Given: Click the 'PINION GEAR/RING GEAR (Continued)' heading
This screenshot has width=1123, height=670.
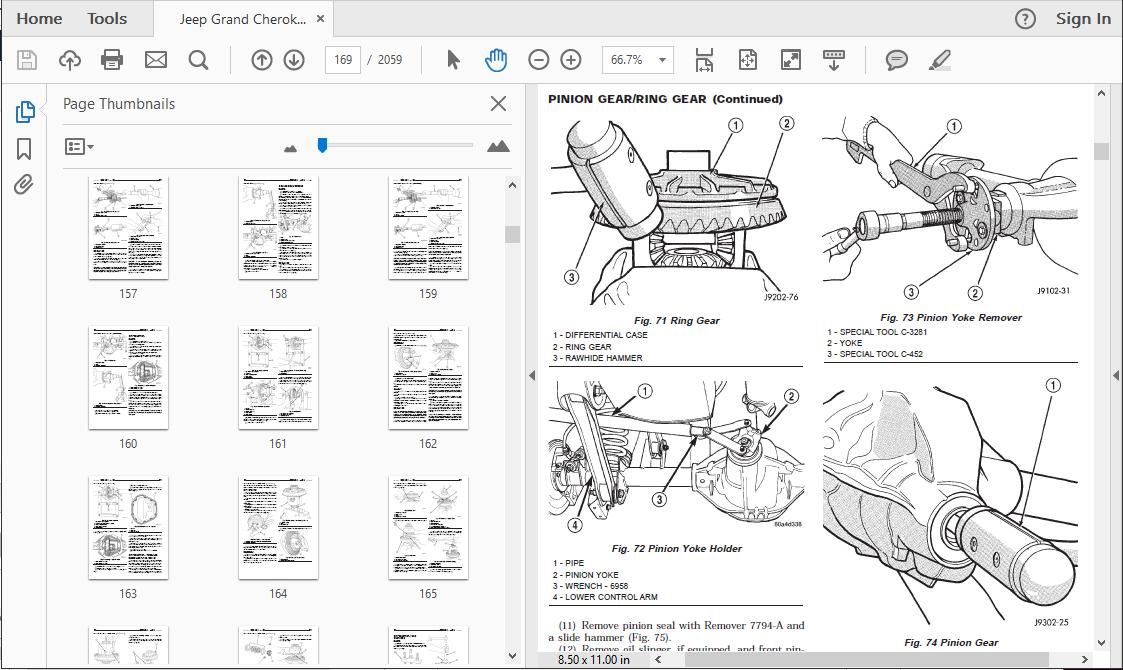Looking at the screenshot, I should pyautogui.click(x=665, y=99).
